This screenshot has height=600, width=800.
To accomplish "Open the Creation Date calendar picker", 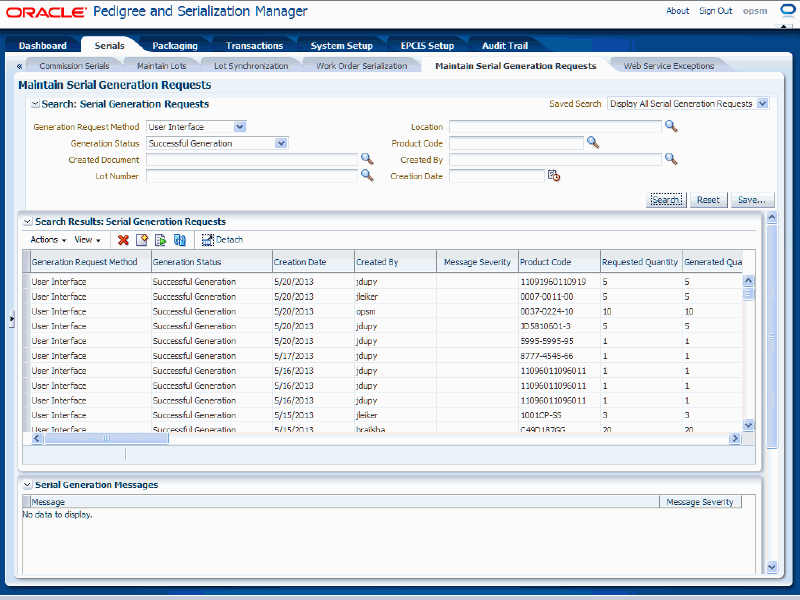I will pos(554,176).
